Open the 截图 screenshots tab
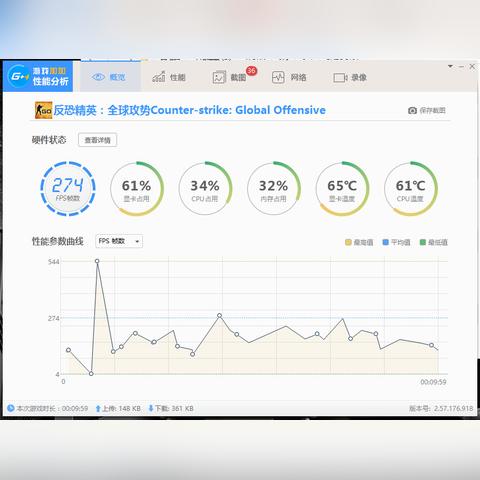Viewport: 480px width, 480px height. (229, 77)
